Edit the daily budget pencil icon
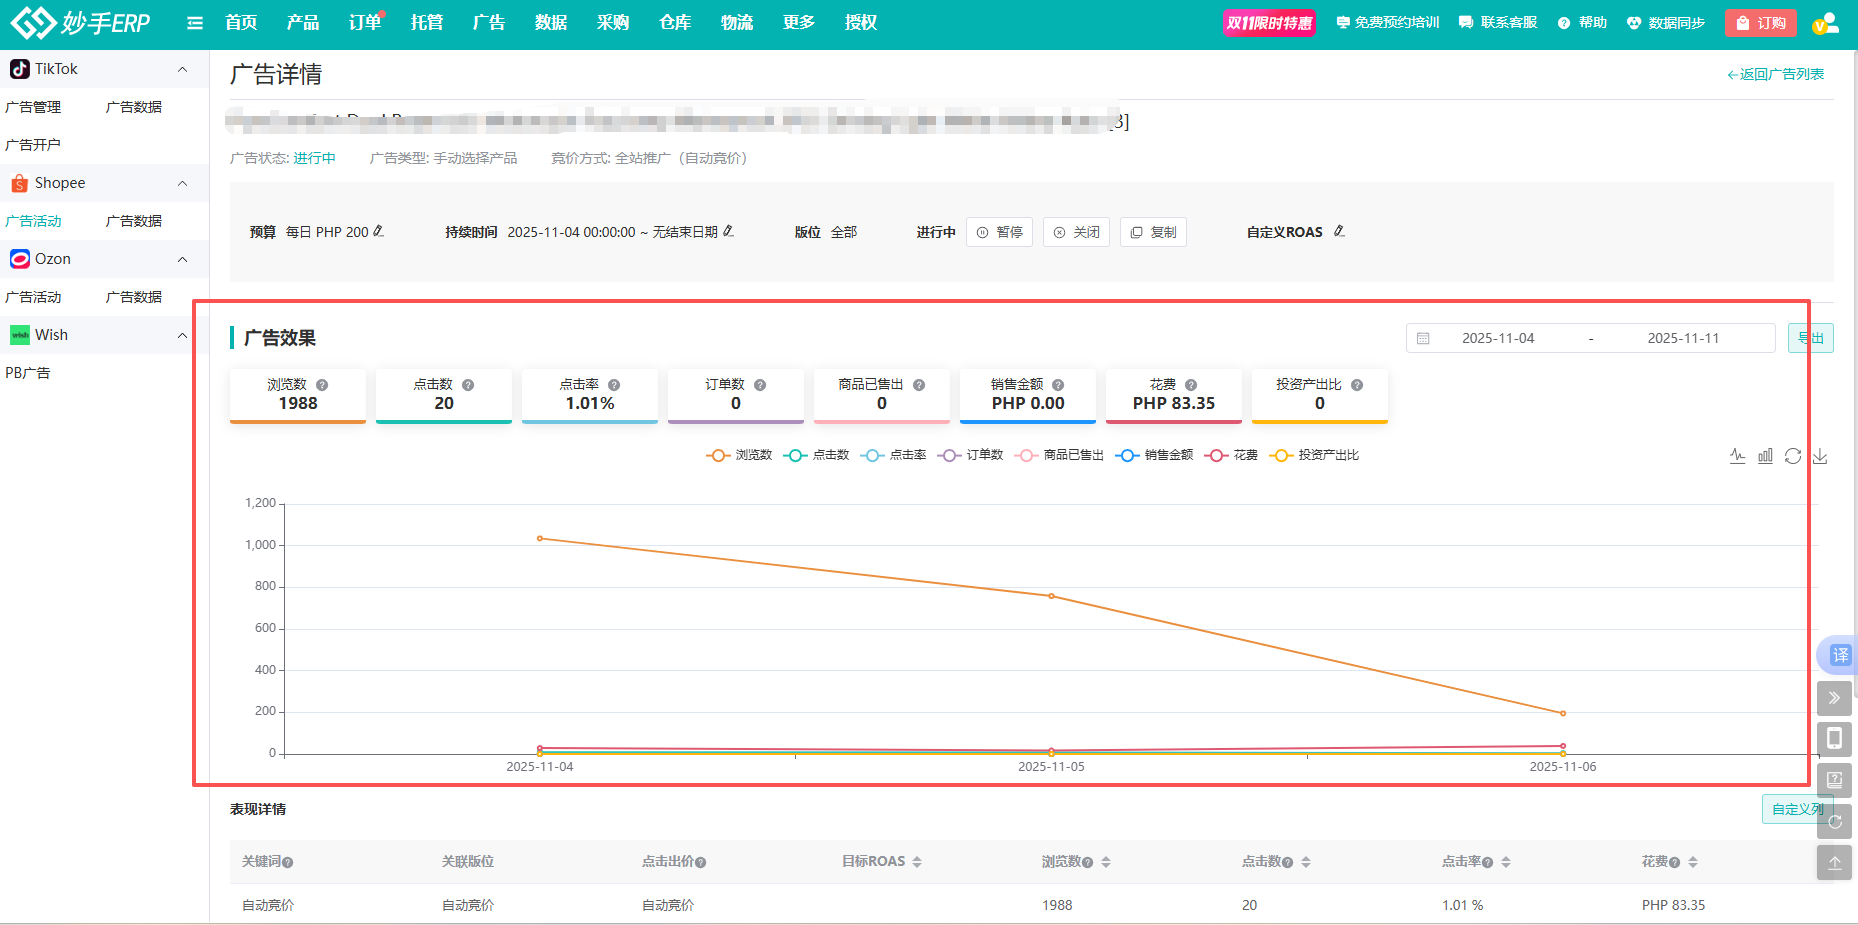This screenshot has height=925, width=1858. 379,231
